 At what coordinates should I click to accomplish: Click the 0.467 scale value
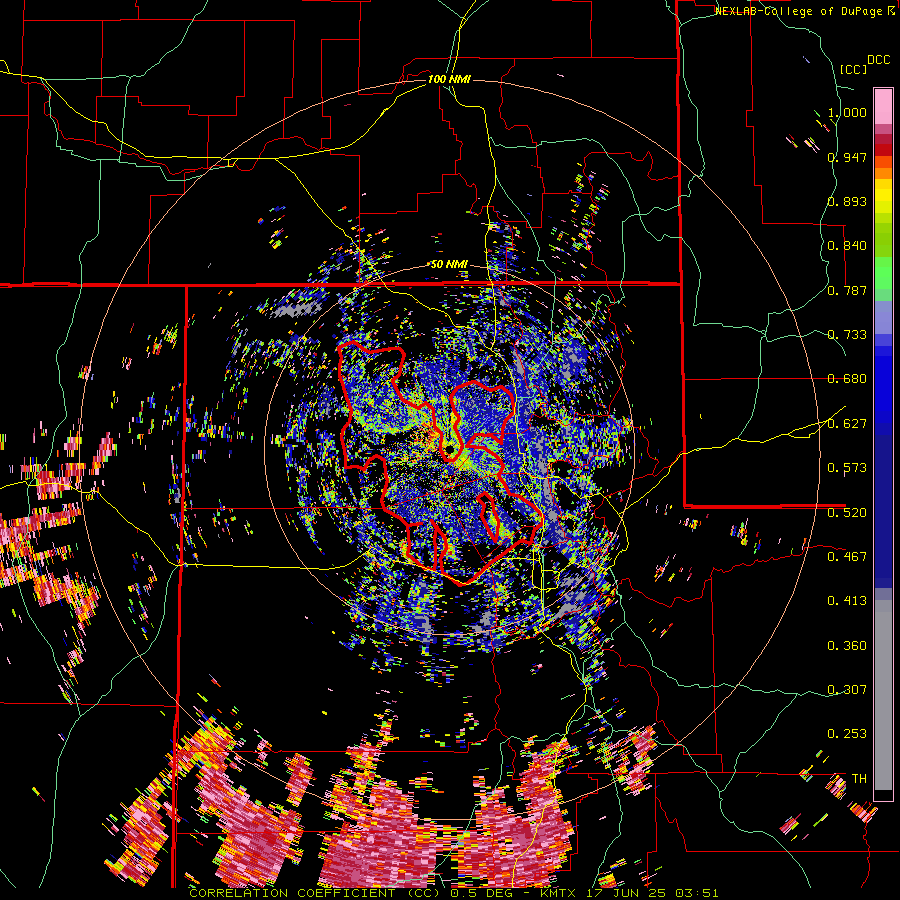pos(847,557)
